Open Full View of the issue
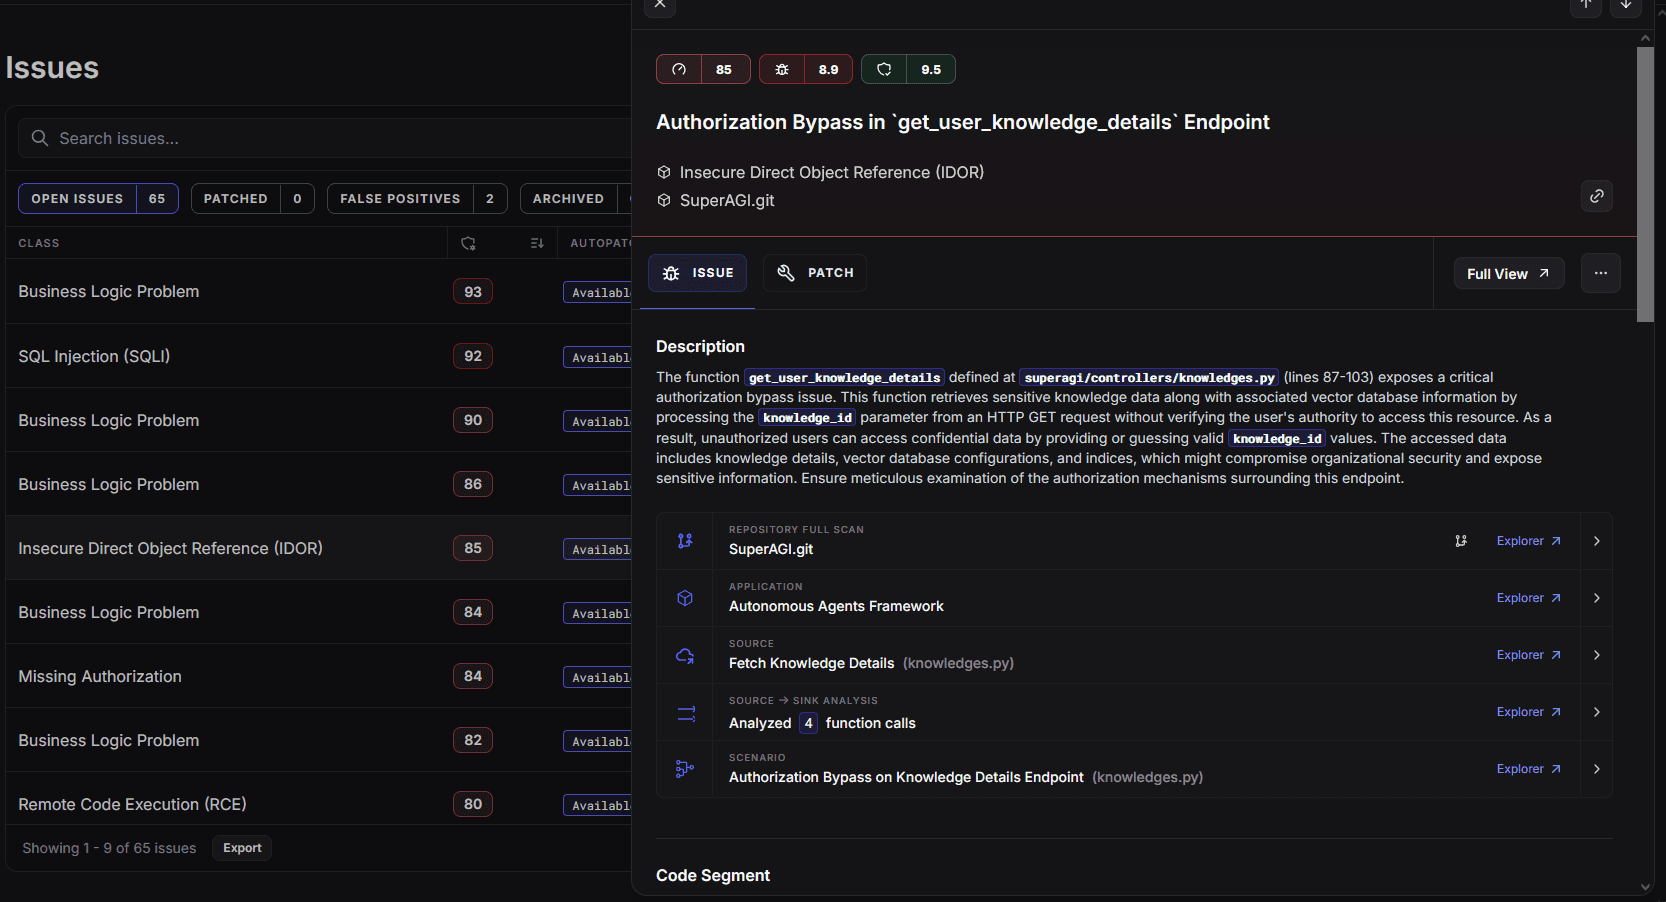This screenshot has height=902, width=1666. point(1508,274)
